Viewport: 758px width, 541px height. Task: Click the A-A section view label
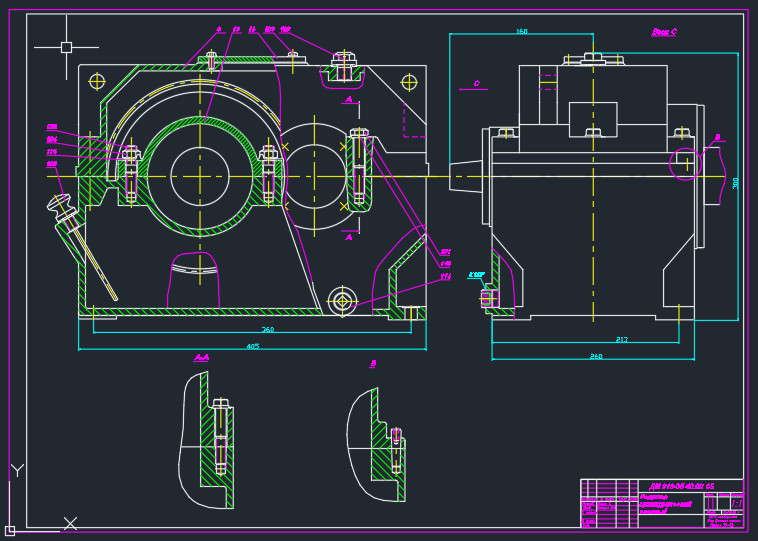point(201,357)
